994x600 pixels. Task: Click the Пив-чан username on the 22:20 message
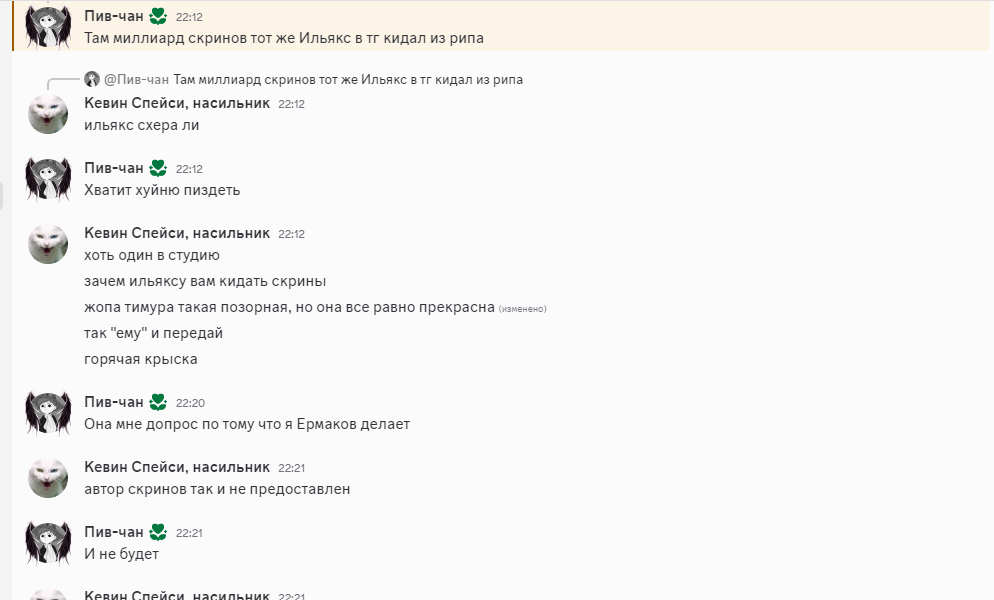[114, 402]
